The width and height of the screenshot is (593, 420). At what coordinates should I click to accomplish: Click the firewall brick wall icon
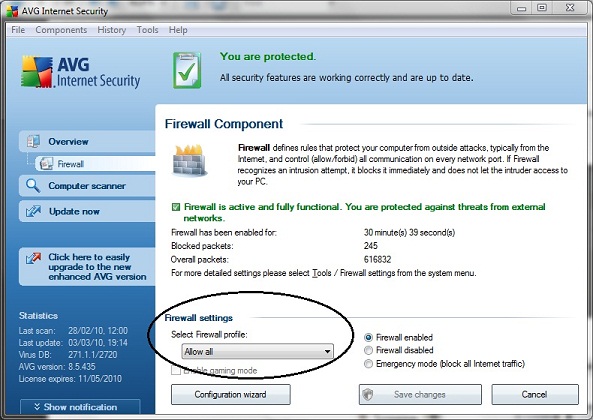189,160
